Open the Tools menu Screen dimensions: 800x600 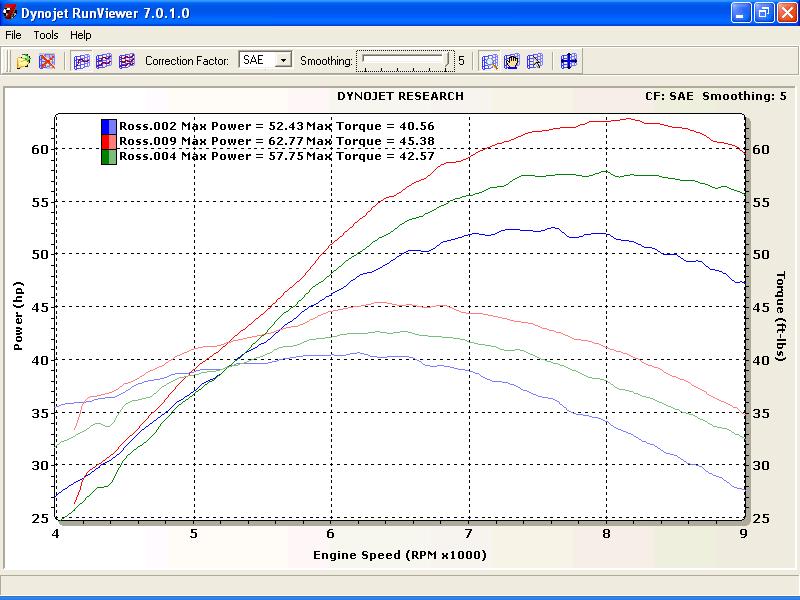tap(46, 35)
